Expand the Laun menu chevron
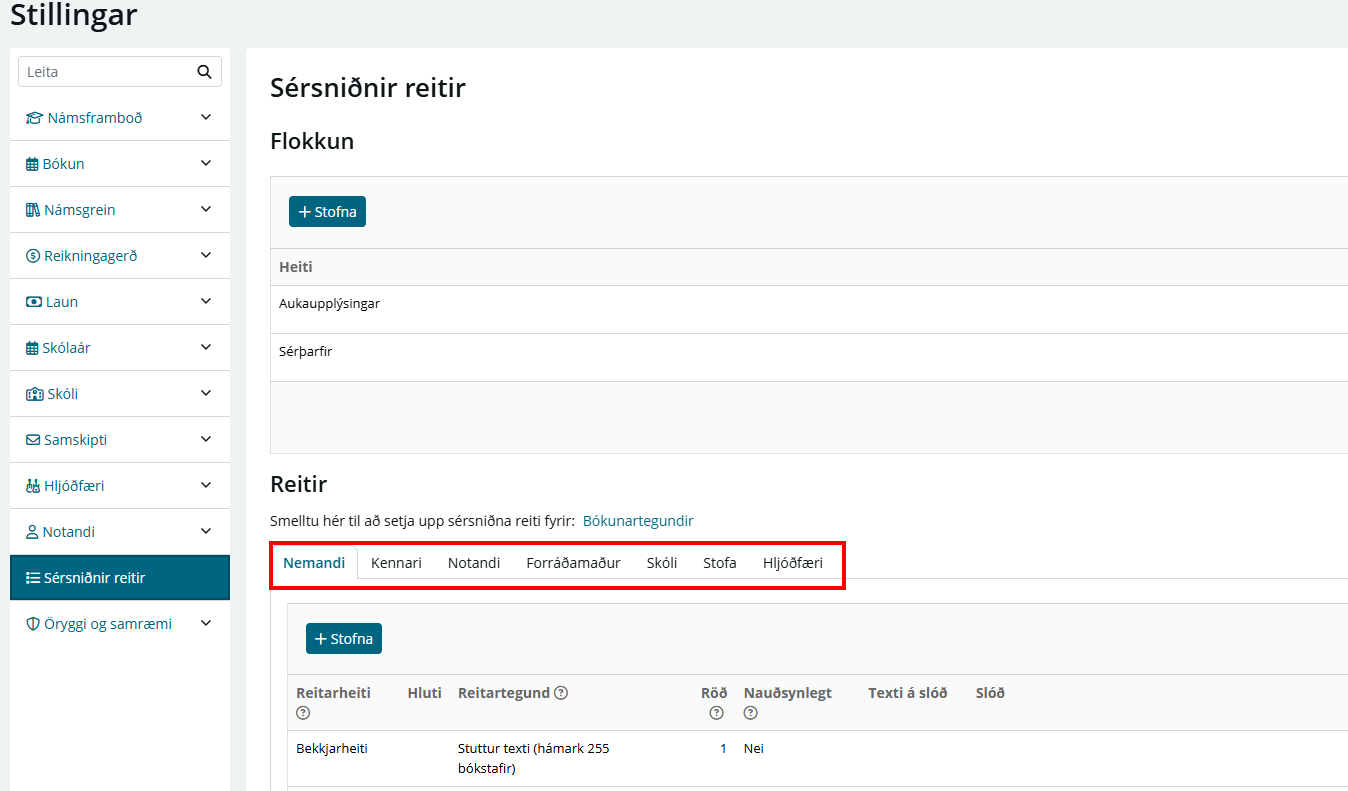Viewport: 1348px width, 791px height. pyautogui.click(x=206, y=301)
